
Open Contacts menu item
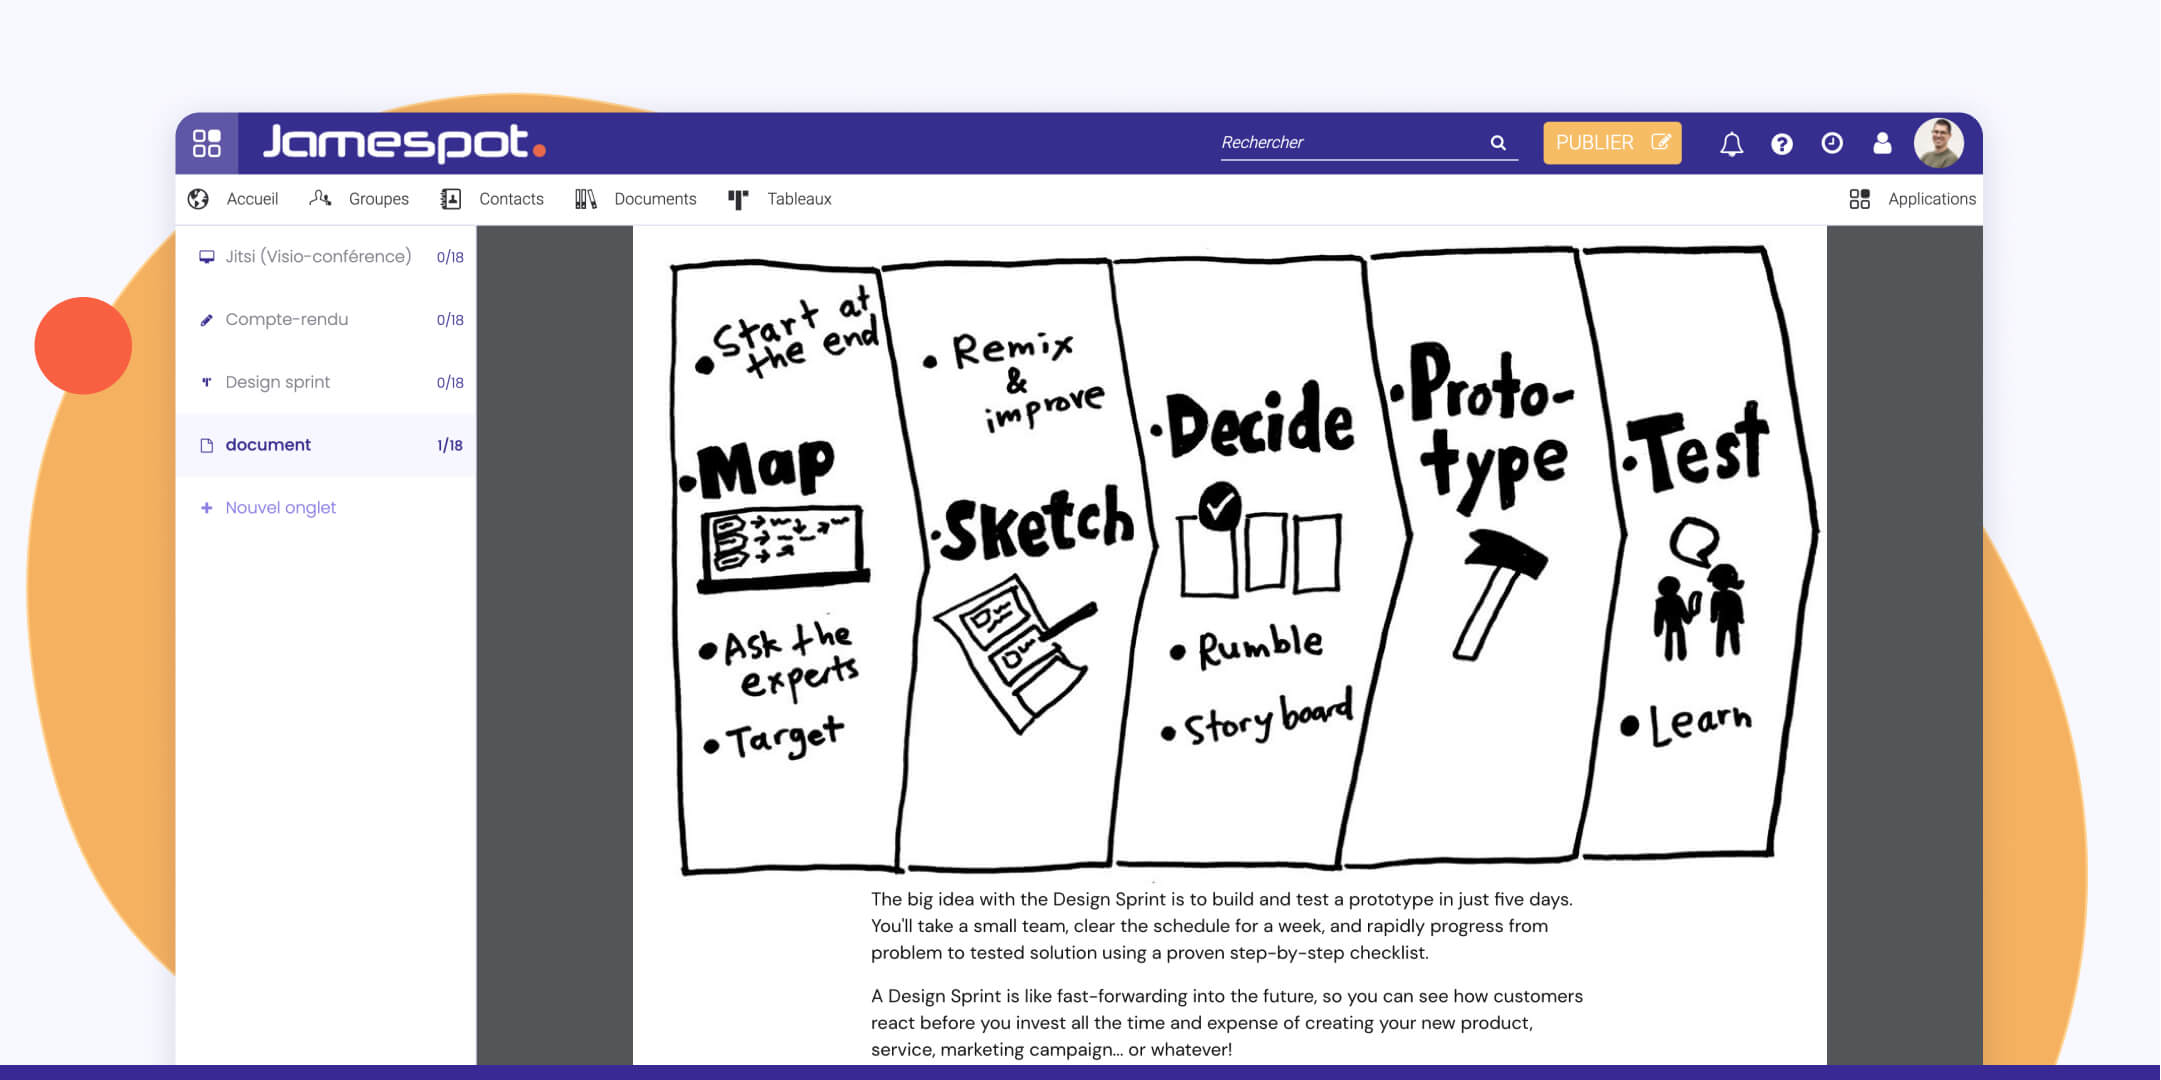511,199
